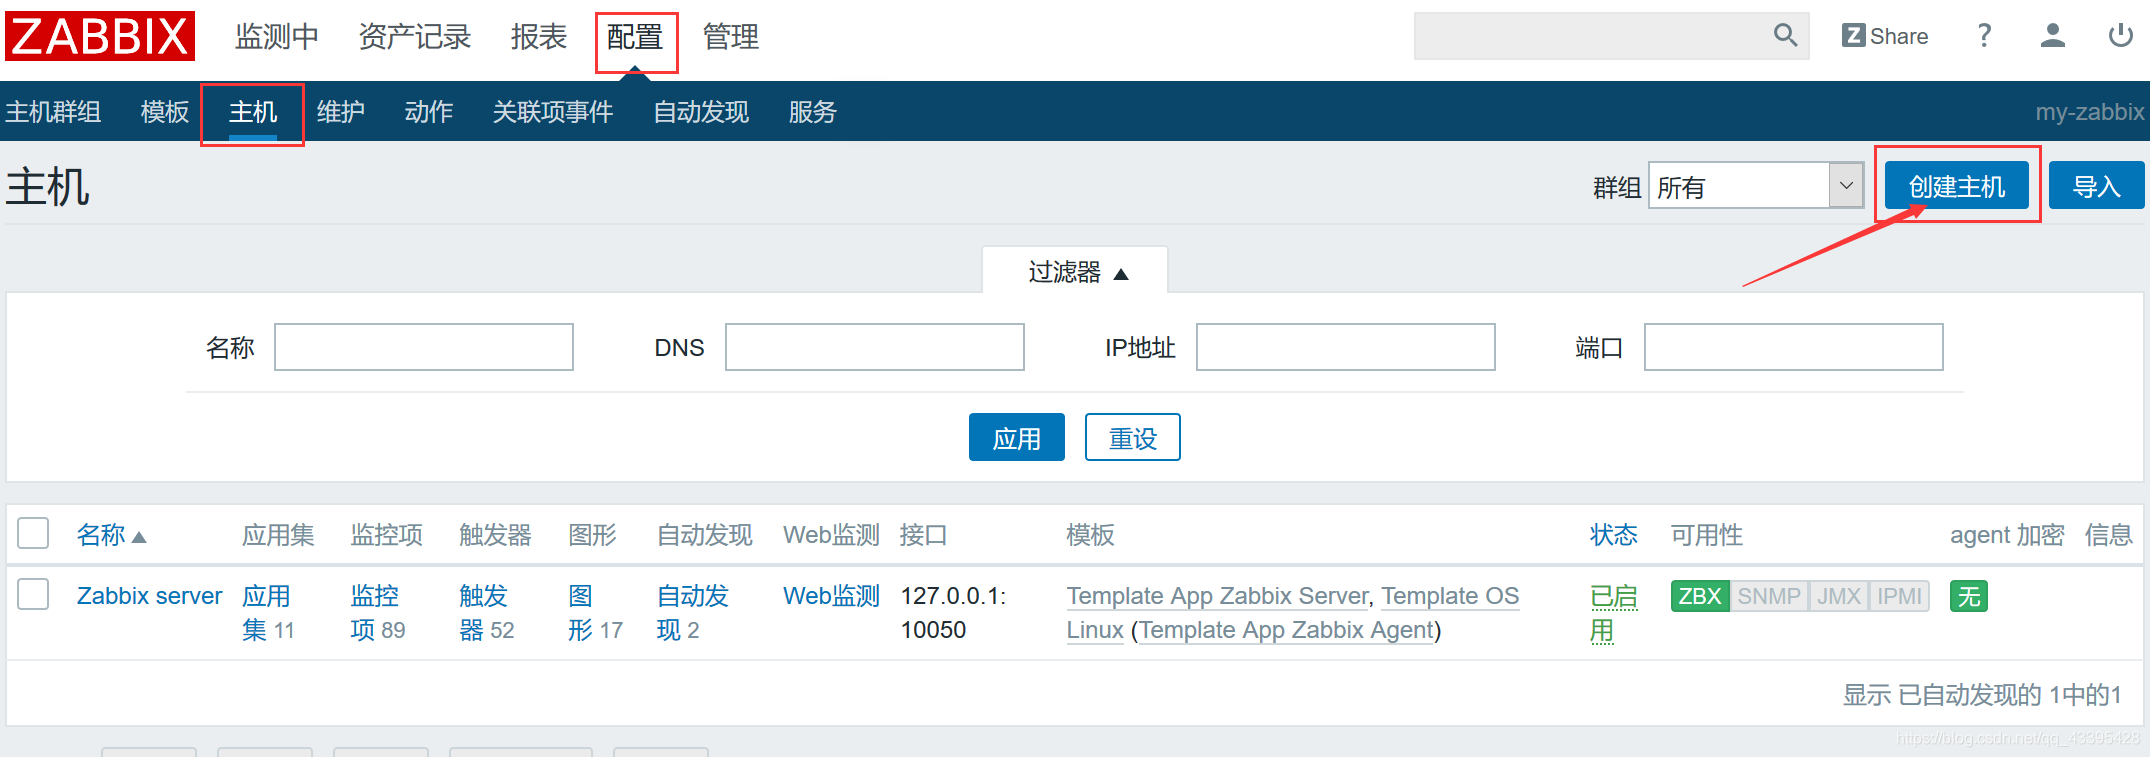This screenshot has height=757, width=2150.
Task: Click the ZBX availability badge
Action: 1700,596
